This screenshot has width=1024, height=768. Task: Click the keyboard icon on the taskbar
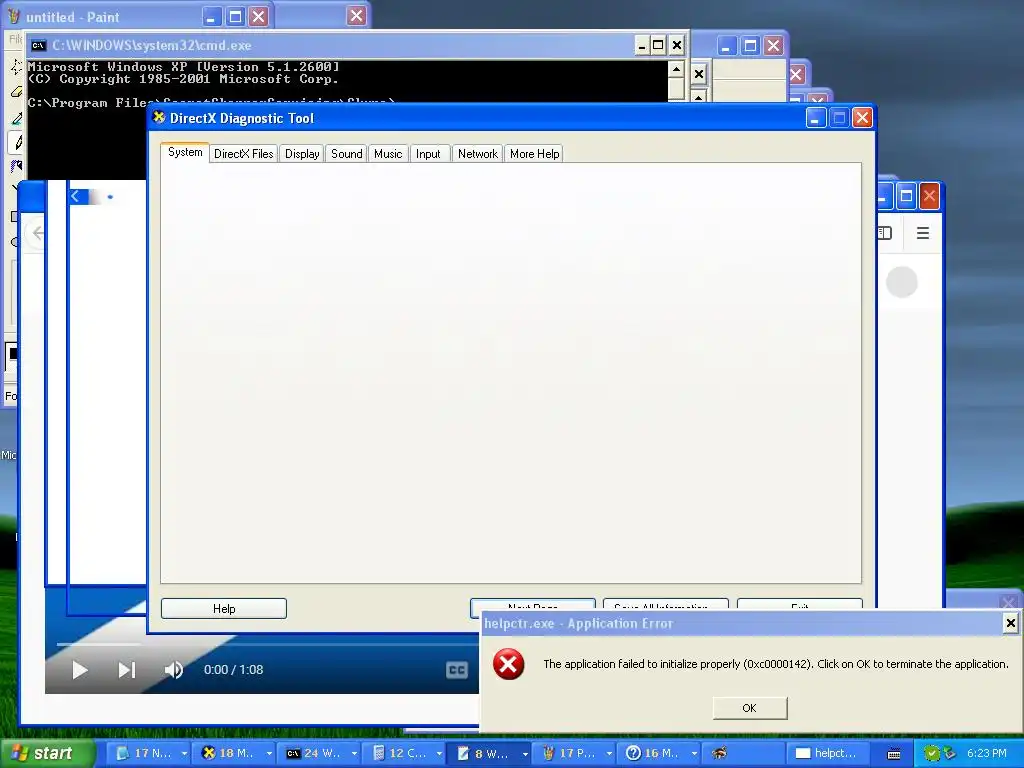point(893,754)
